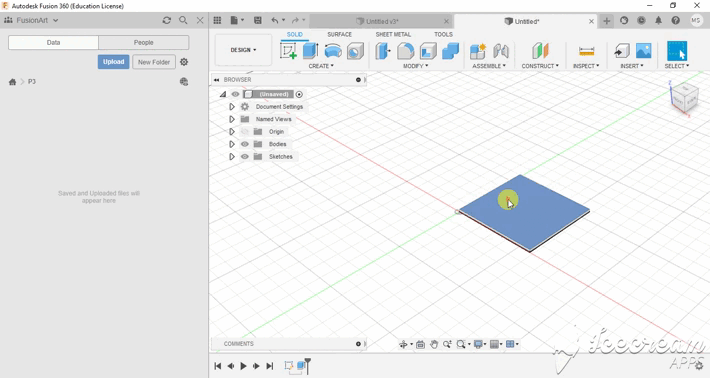
Task: Open the notifications bell
Action: [658, 20]
